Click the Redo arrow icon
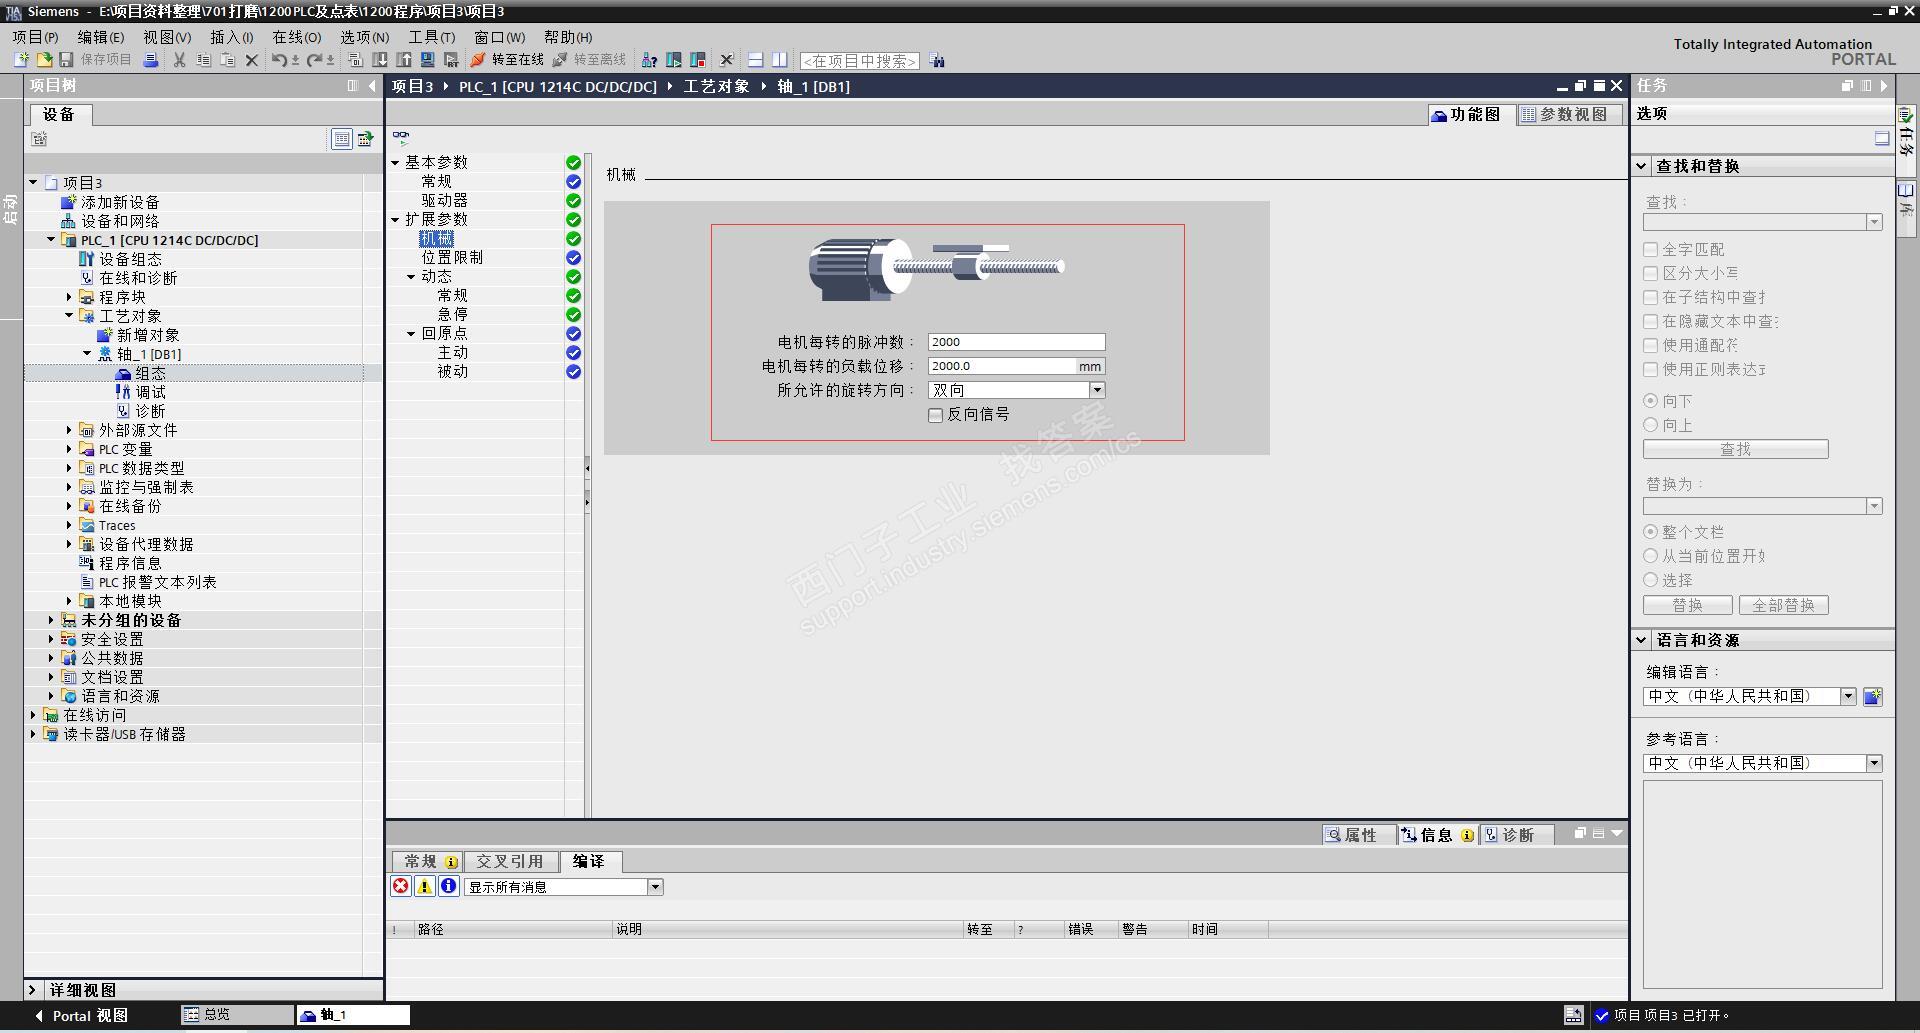 coord(314,60)
